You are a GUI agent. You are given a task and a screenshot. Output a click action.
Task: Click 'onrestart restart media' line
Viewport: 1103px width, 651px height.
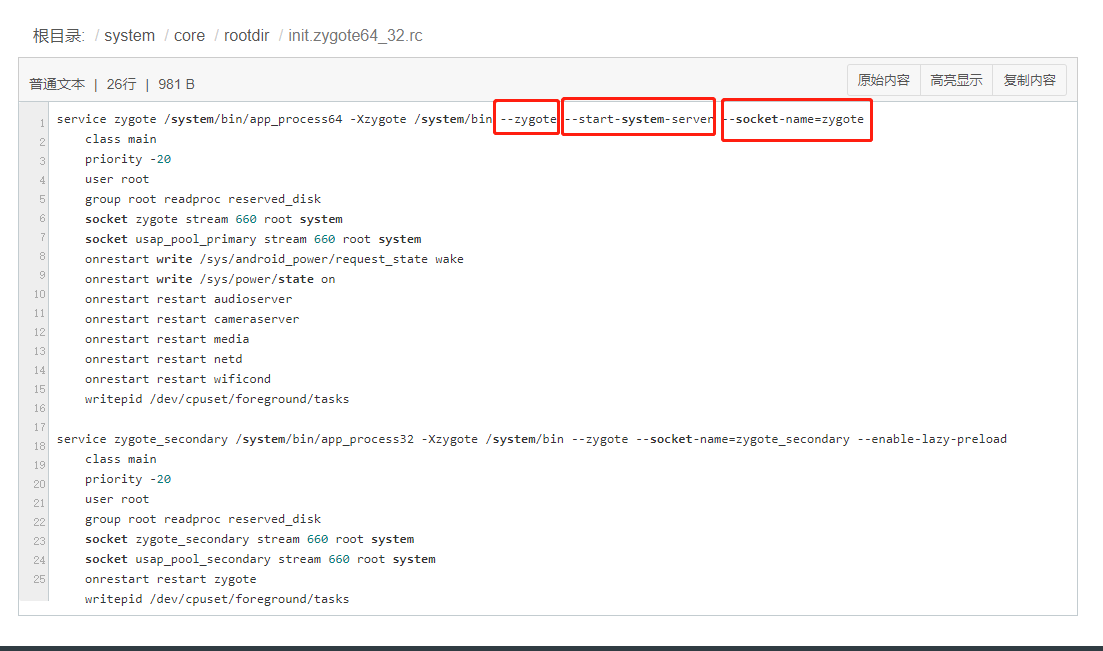(167, 339)
